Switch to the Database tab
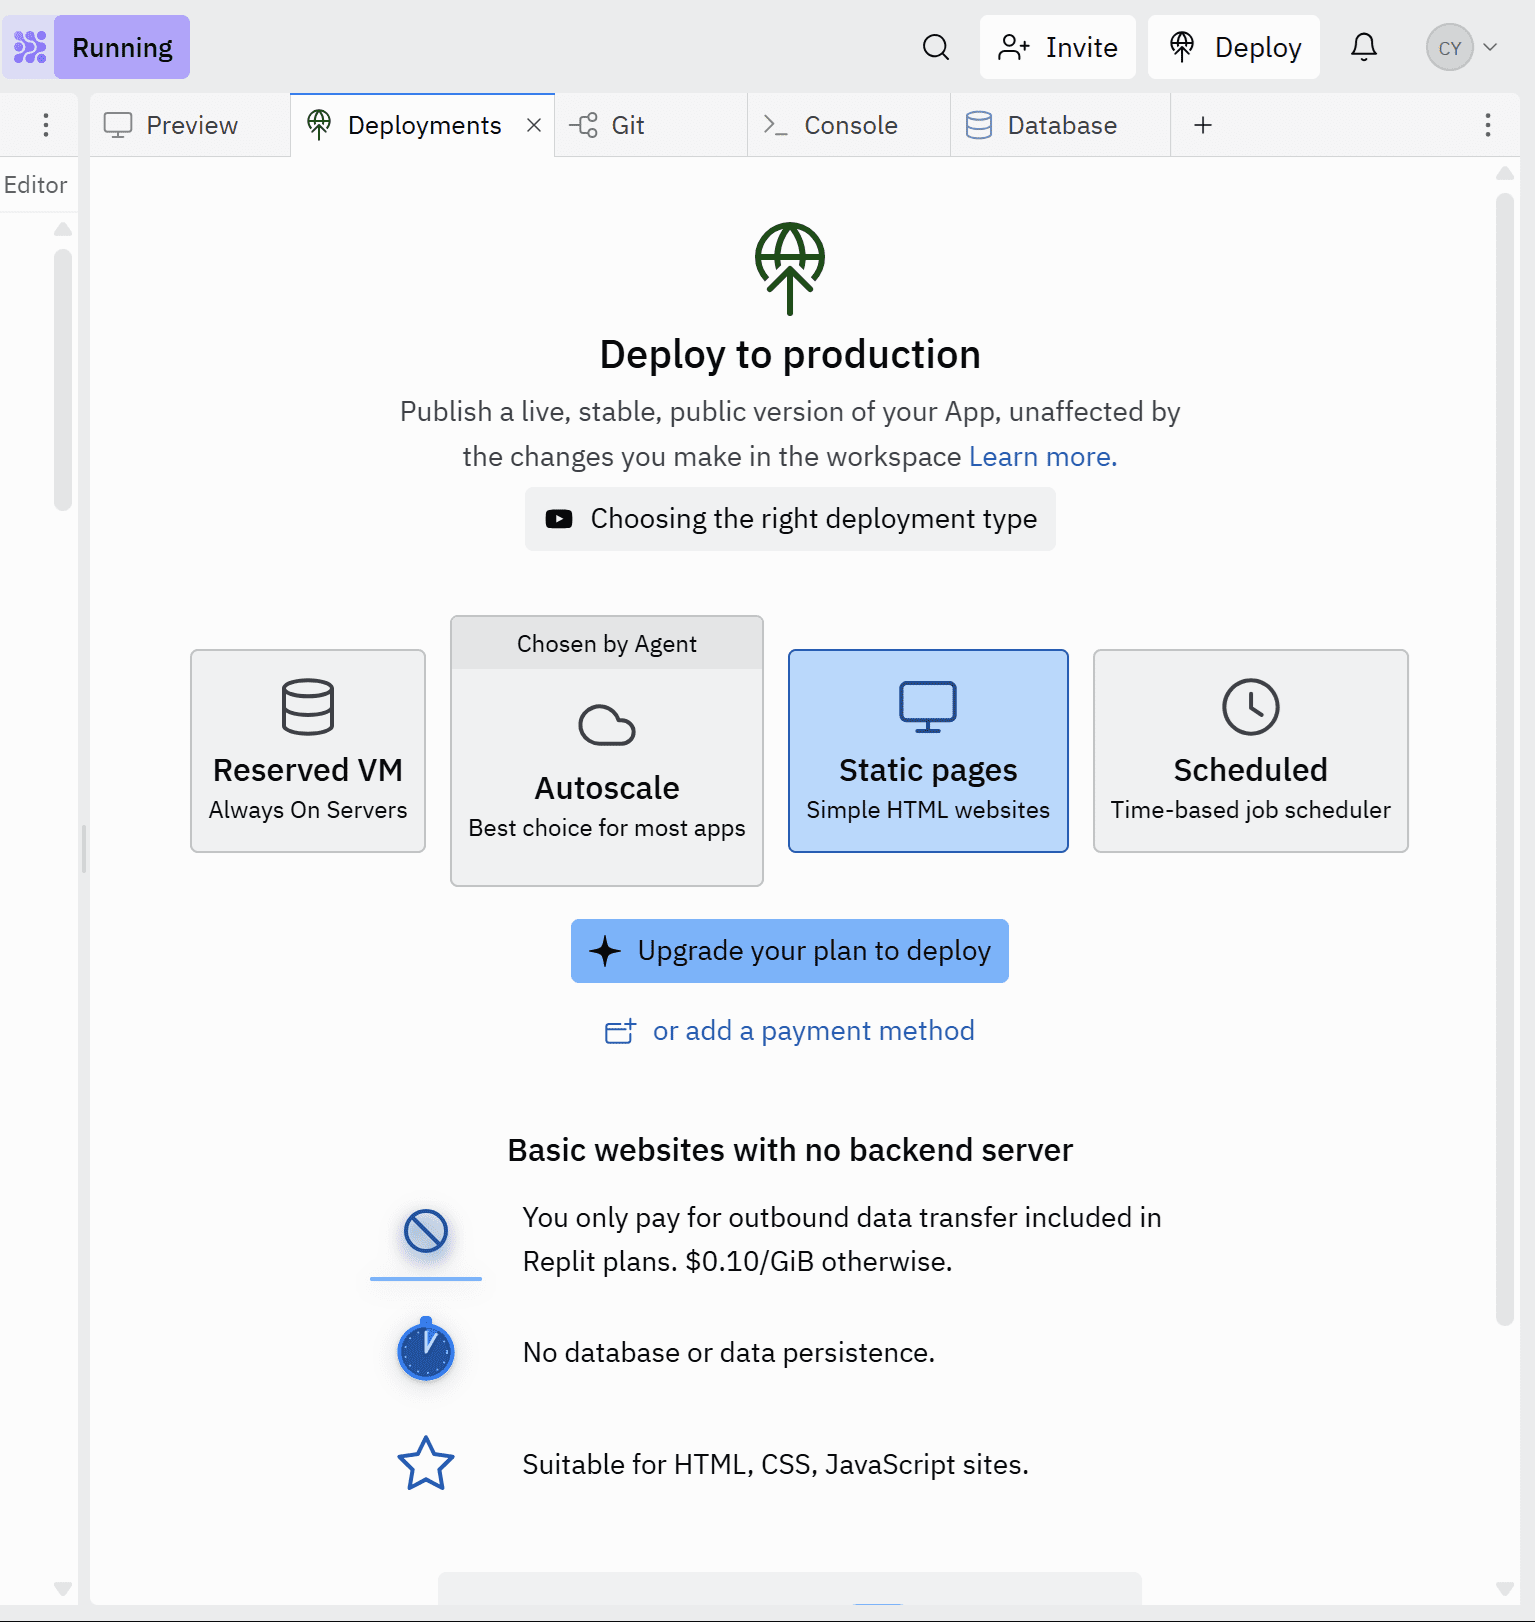 click(1060, 125)
